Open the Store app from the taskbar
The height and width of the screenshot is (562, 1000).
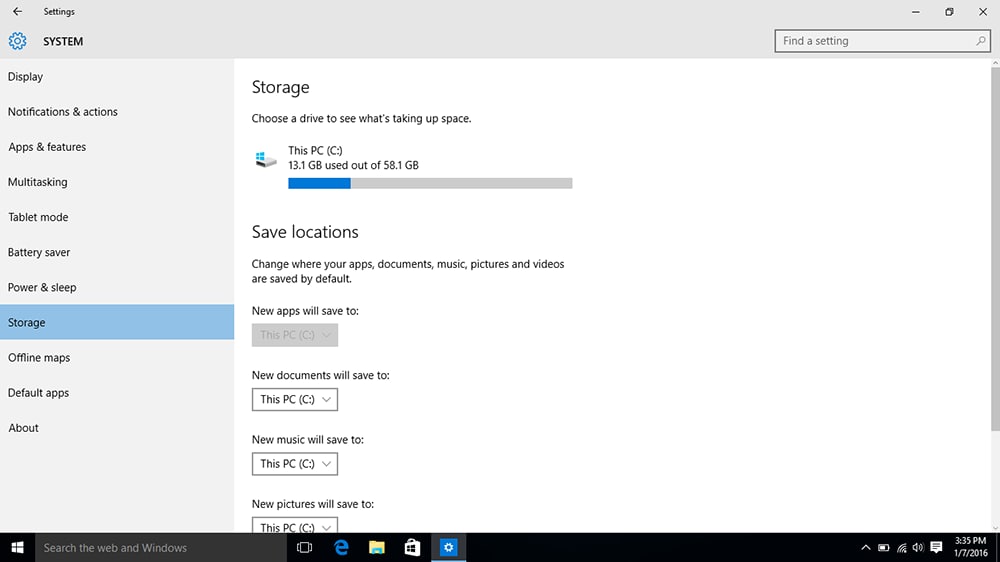click(413, 547)
